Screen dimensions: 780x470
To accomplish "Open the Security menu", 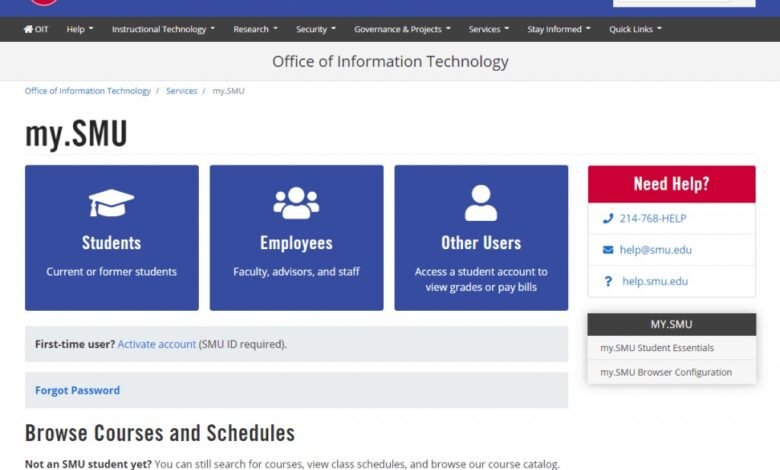I will (x=316, y=29).
